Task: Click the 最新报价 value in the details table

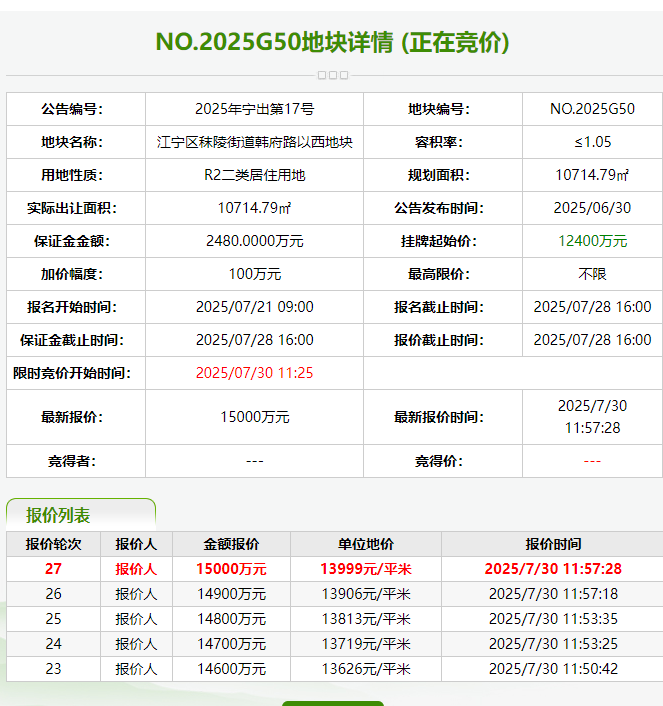Action: (x=254, y=417)
